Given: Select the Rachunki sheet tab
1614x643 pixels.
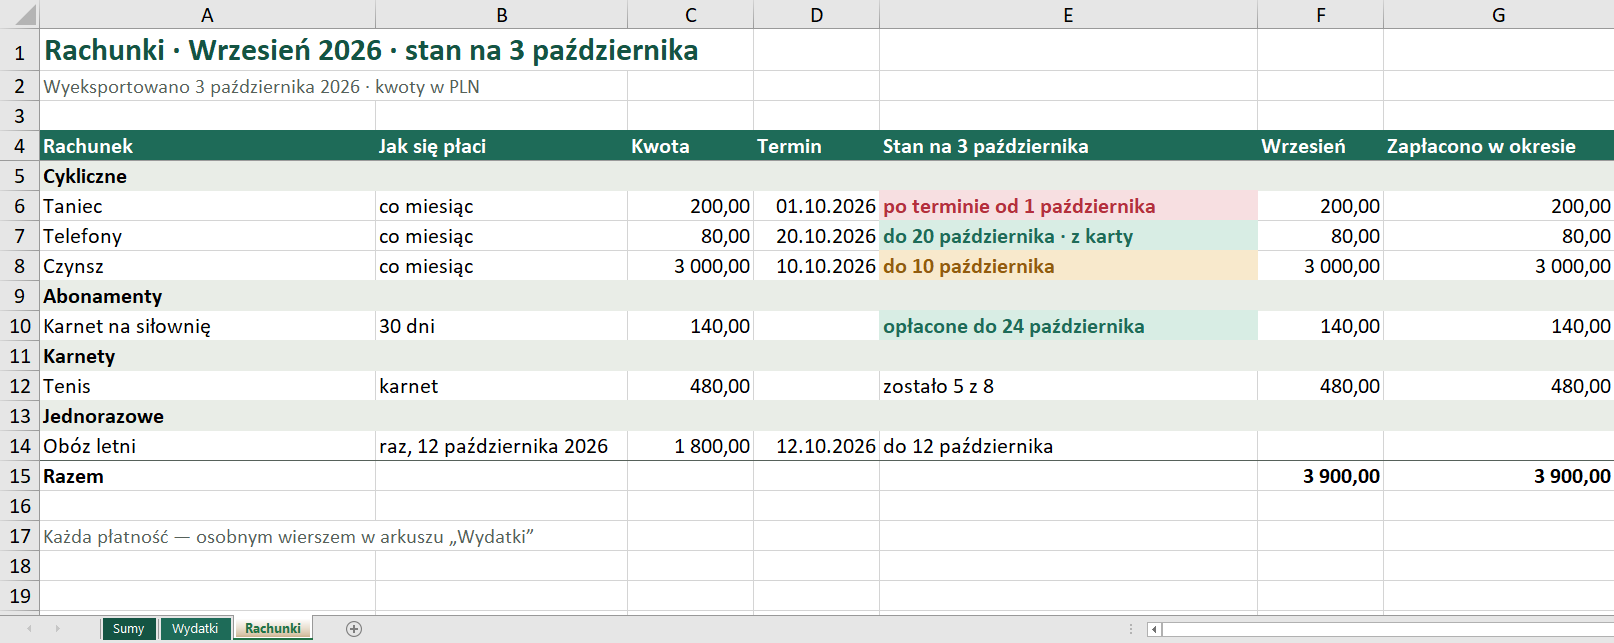Looking at the screenshot, I should (x=273, y=628).
